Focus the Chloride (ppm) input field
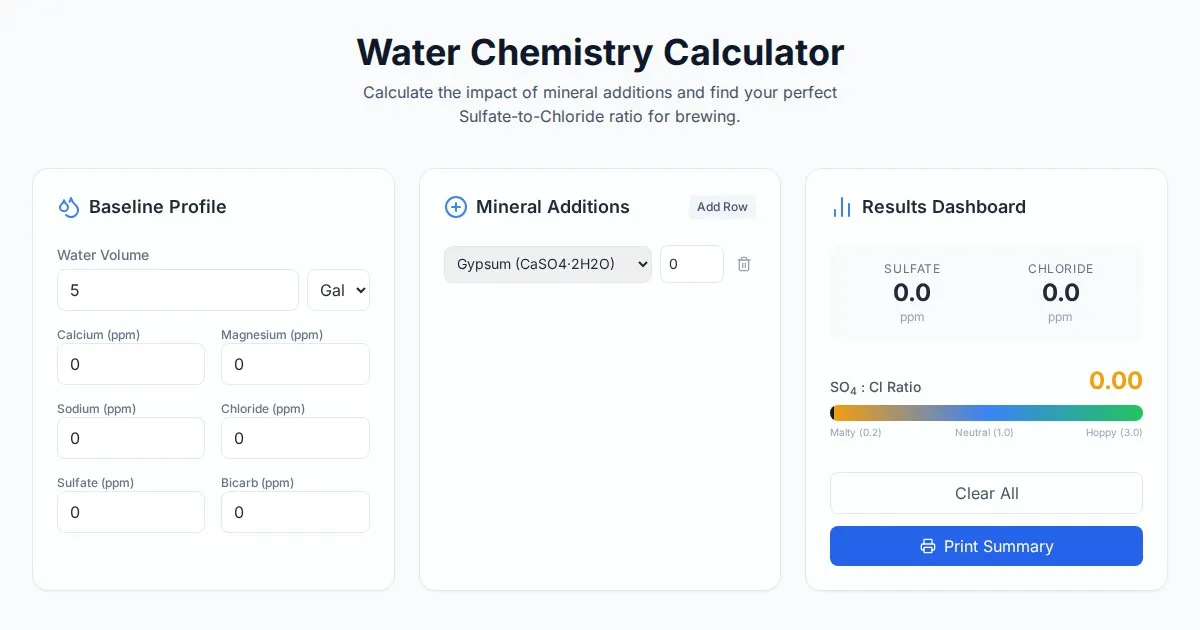Image resolution: width=1200 pixels, height=630 pixels. (295, 438)
